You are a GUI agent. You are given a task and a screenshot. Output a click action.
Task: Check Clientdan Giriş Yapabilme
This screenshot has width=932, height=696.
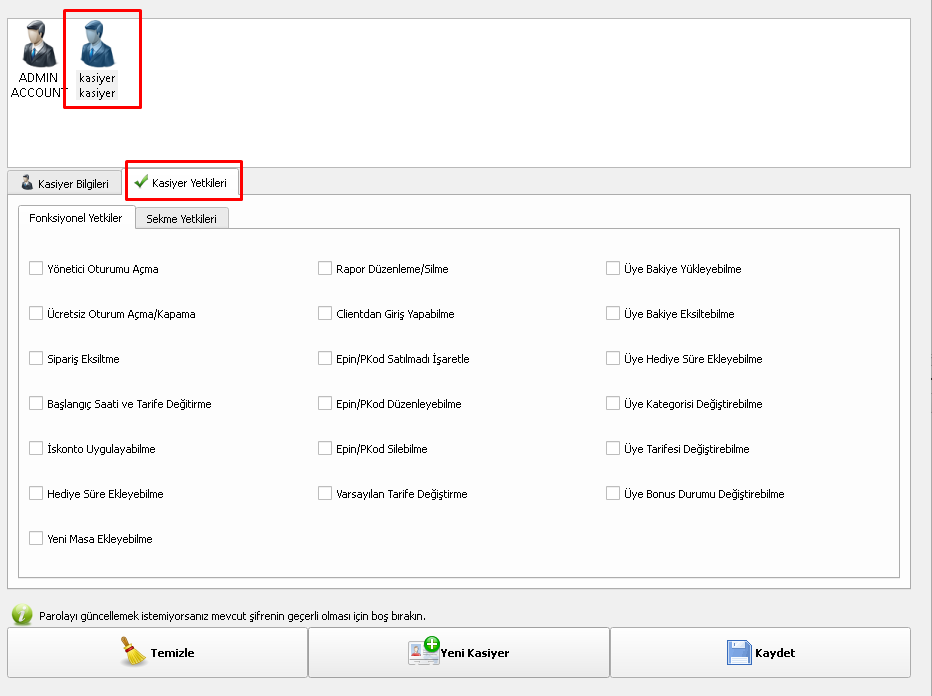pyautogui.click(x=325, y=313)
